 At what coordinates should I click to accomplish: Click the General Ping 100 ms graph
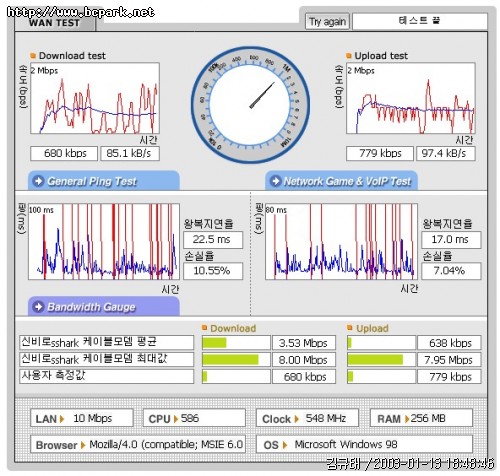click(104, 242)
